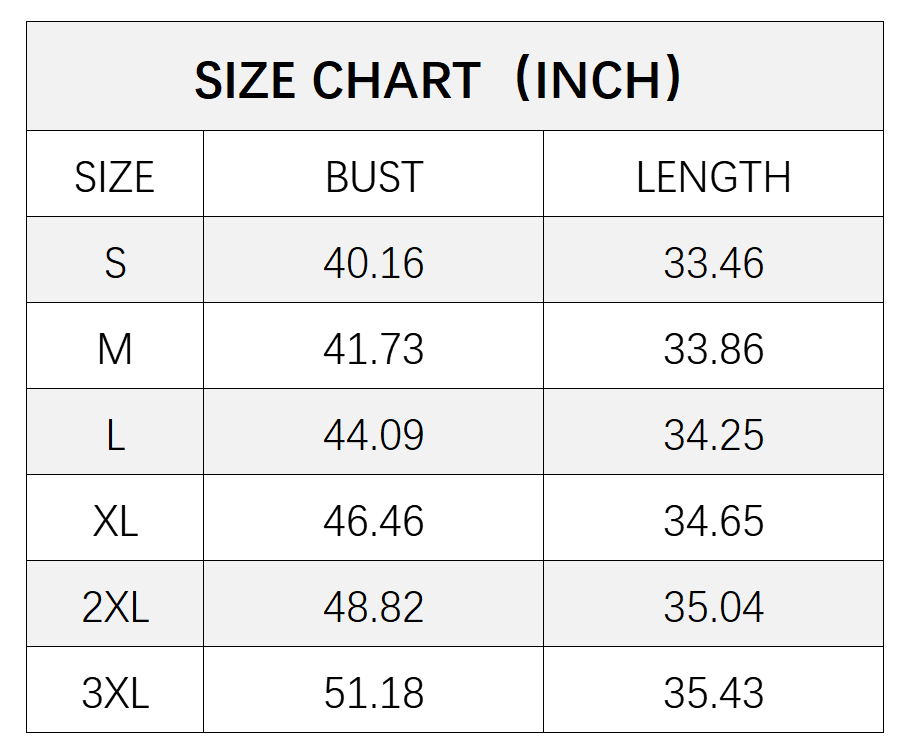Select bust value 44.09
Screen dimensions: 910x756
[x=374, y=435]
